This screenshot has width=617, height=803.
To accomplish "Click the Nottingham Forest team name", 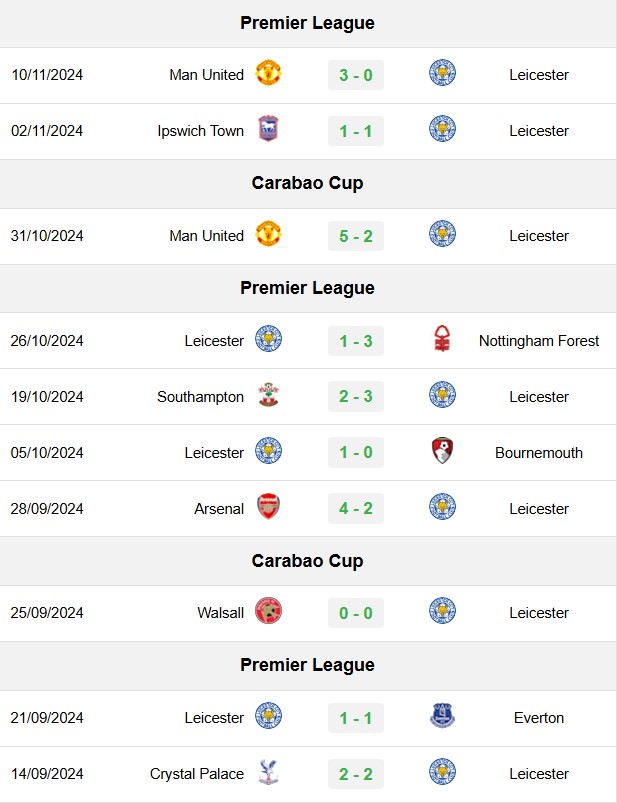I will 539,341.
